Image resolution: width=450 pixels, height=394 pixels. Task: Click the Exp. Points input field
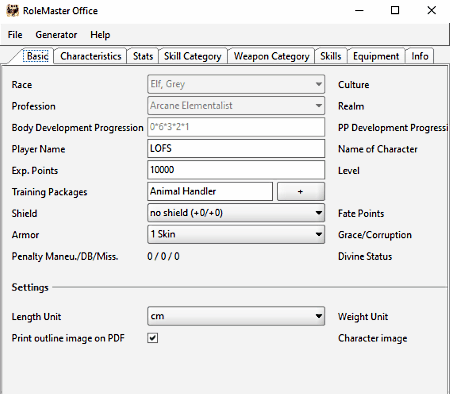pos(236,170)
